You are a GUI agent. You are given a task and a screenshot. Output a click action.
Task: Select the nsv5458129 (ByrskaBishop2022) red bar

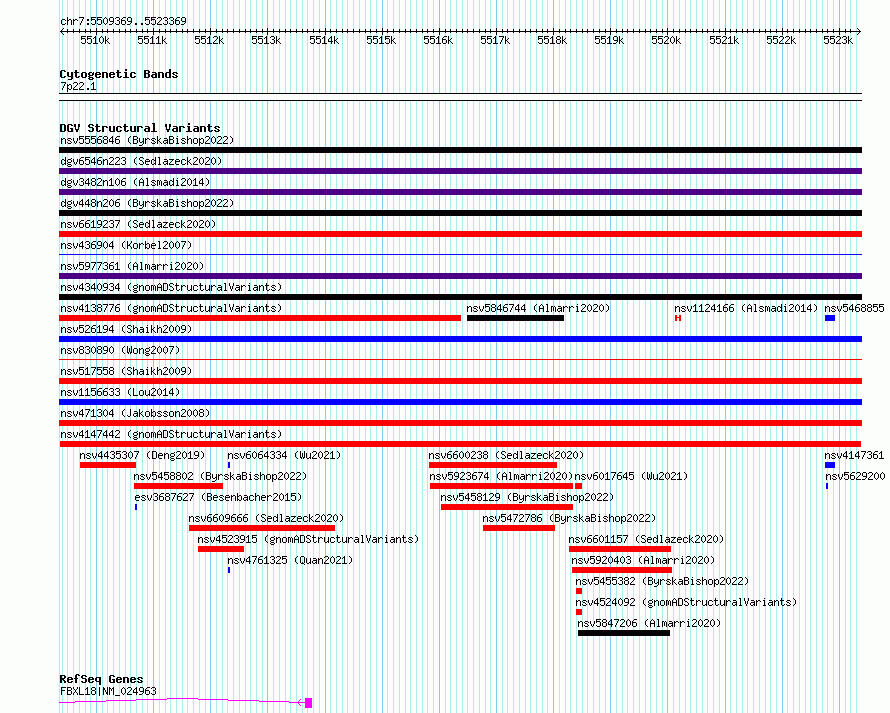click(507, 507)
